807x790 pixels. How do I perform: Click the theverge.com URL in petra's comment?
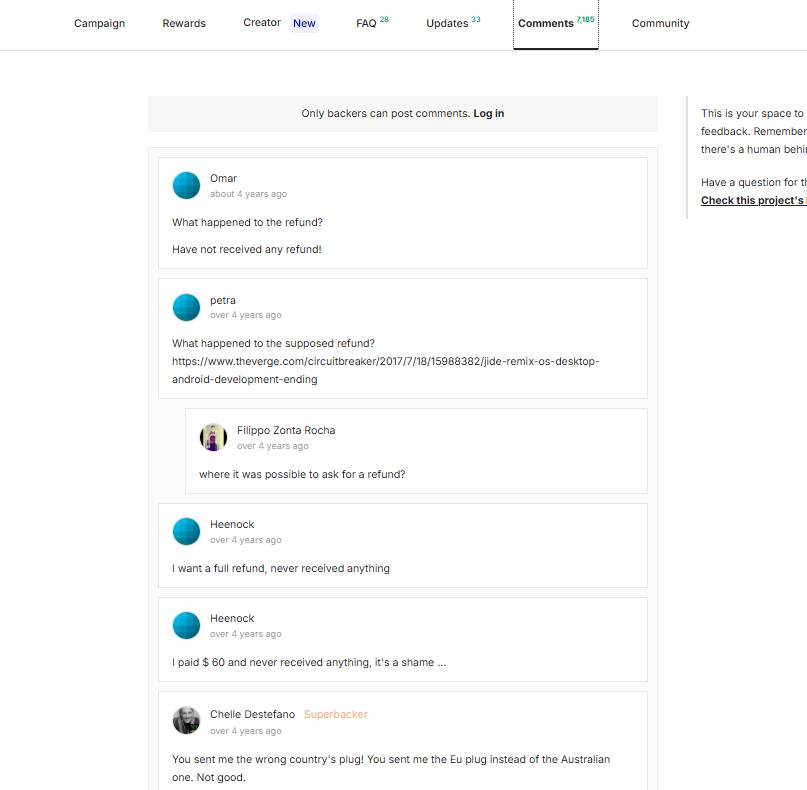coord(385,370)
